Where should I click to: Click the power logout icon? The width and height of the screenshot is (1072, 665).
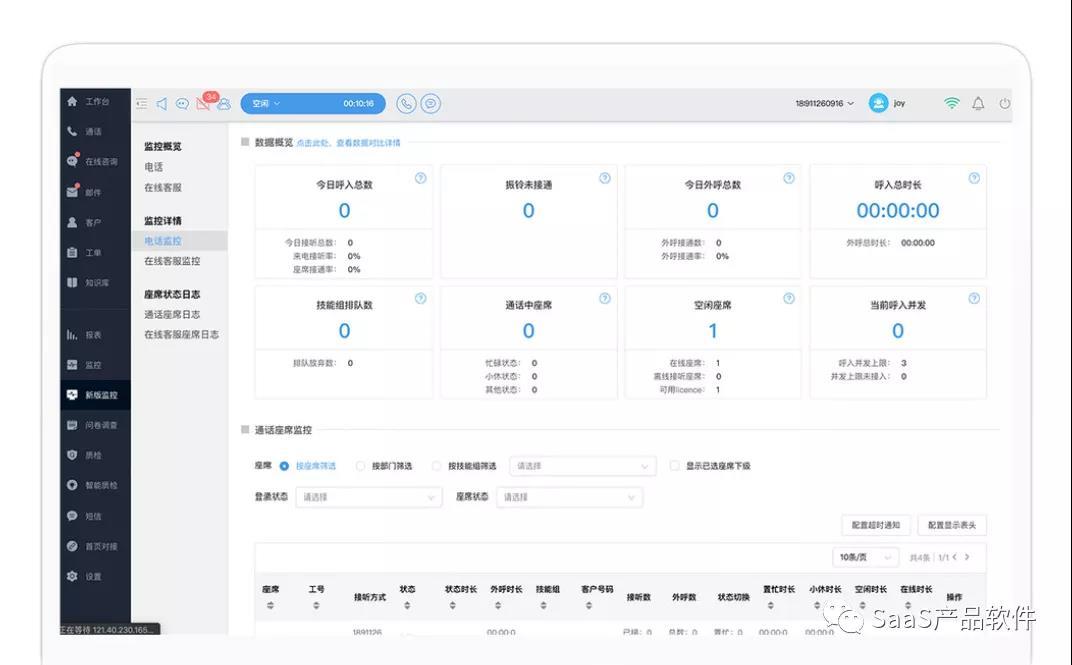pos(1004,104)
